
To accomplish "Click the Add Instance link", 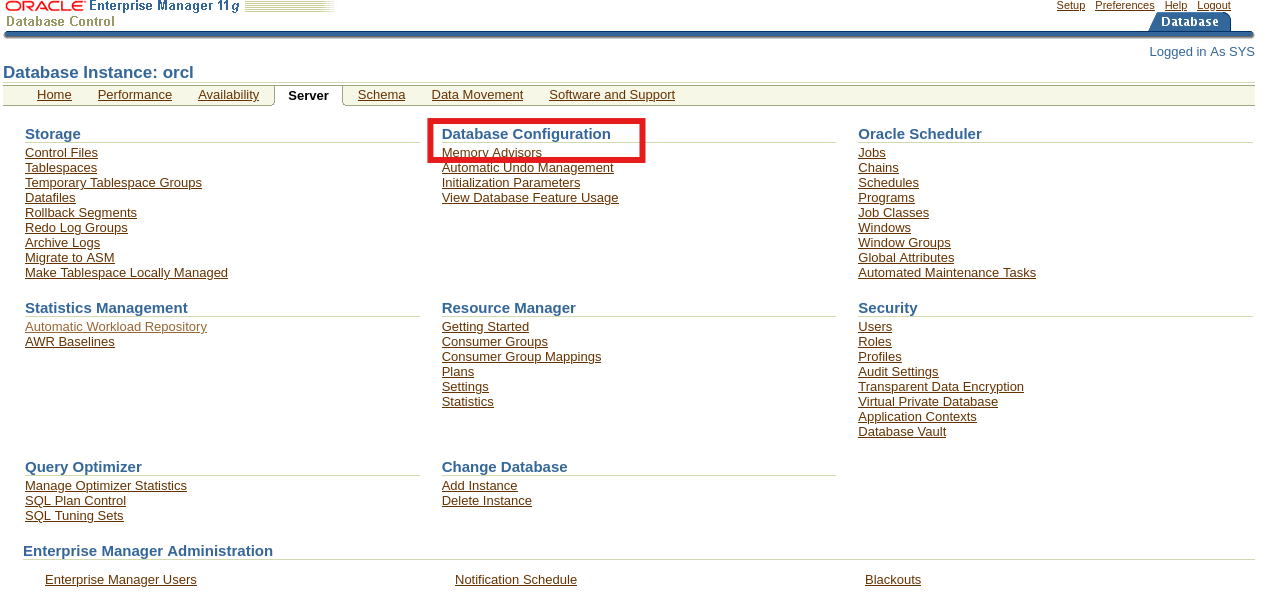I will [480, 486].
